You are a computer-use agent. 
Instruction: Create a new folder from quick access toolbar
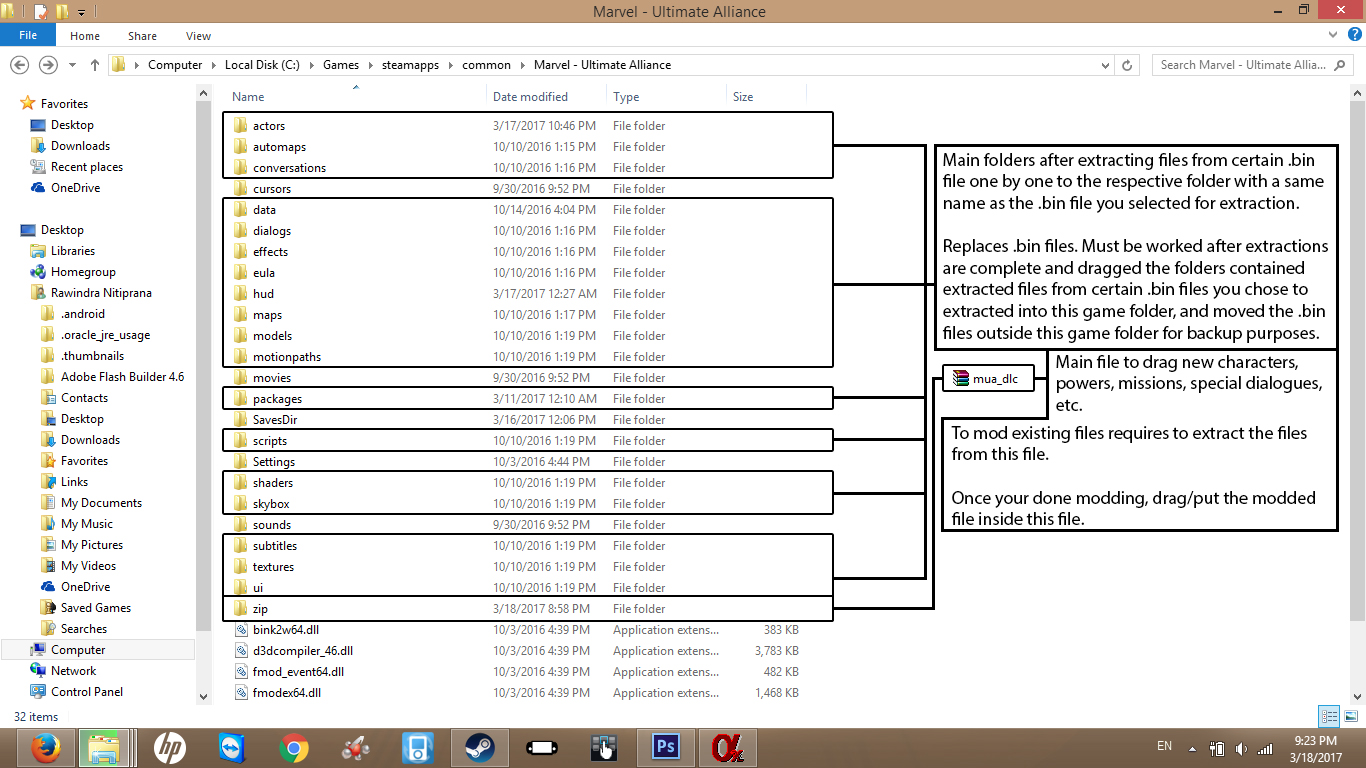click(62, 12)
